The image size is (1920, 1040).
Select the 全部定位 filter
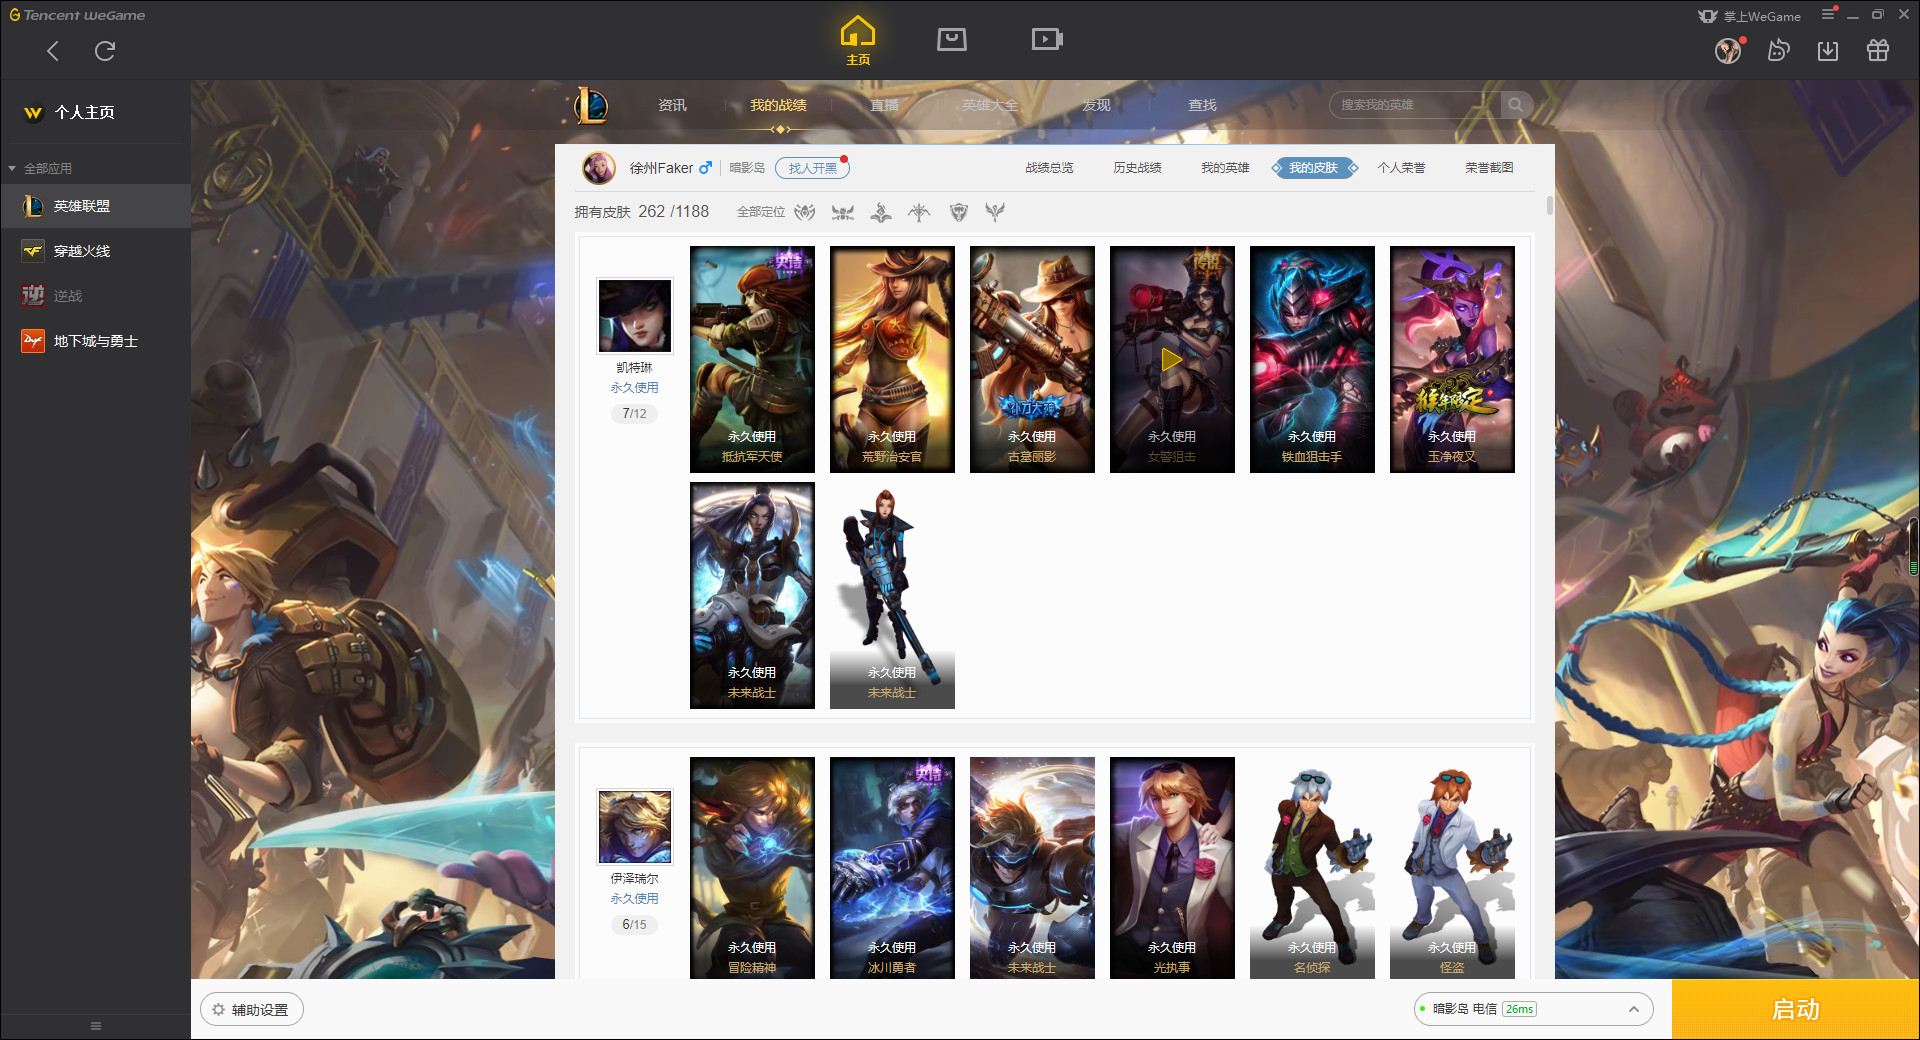click(761, 212)
